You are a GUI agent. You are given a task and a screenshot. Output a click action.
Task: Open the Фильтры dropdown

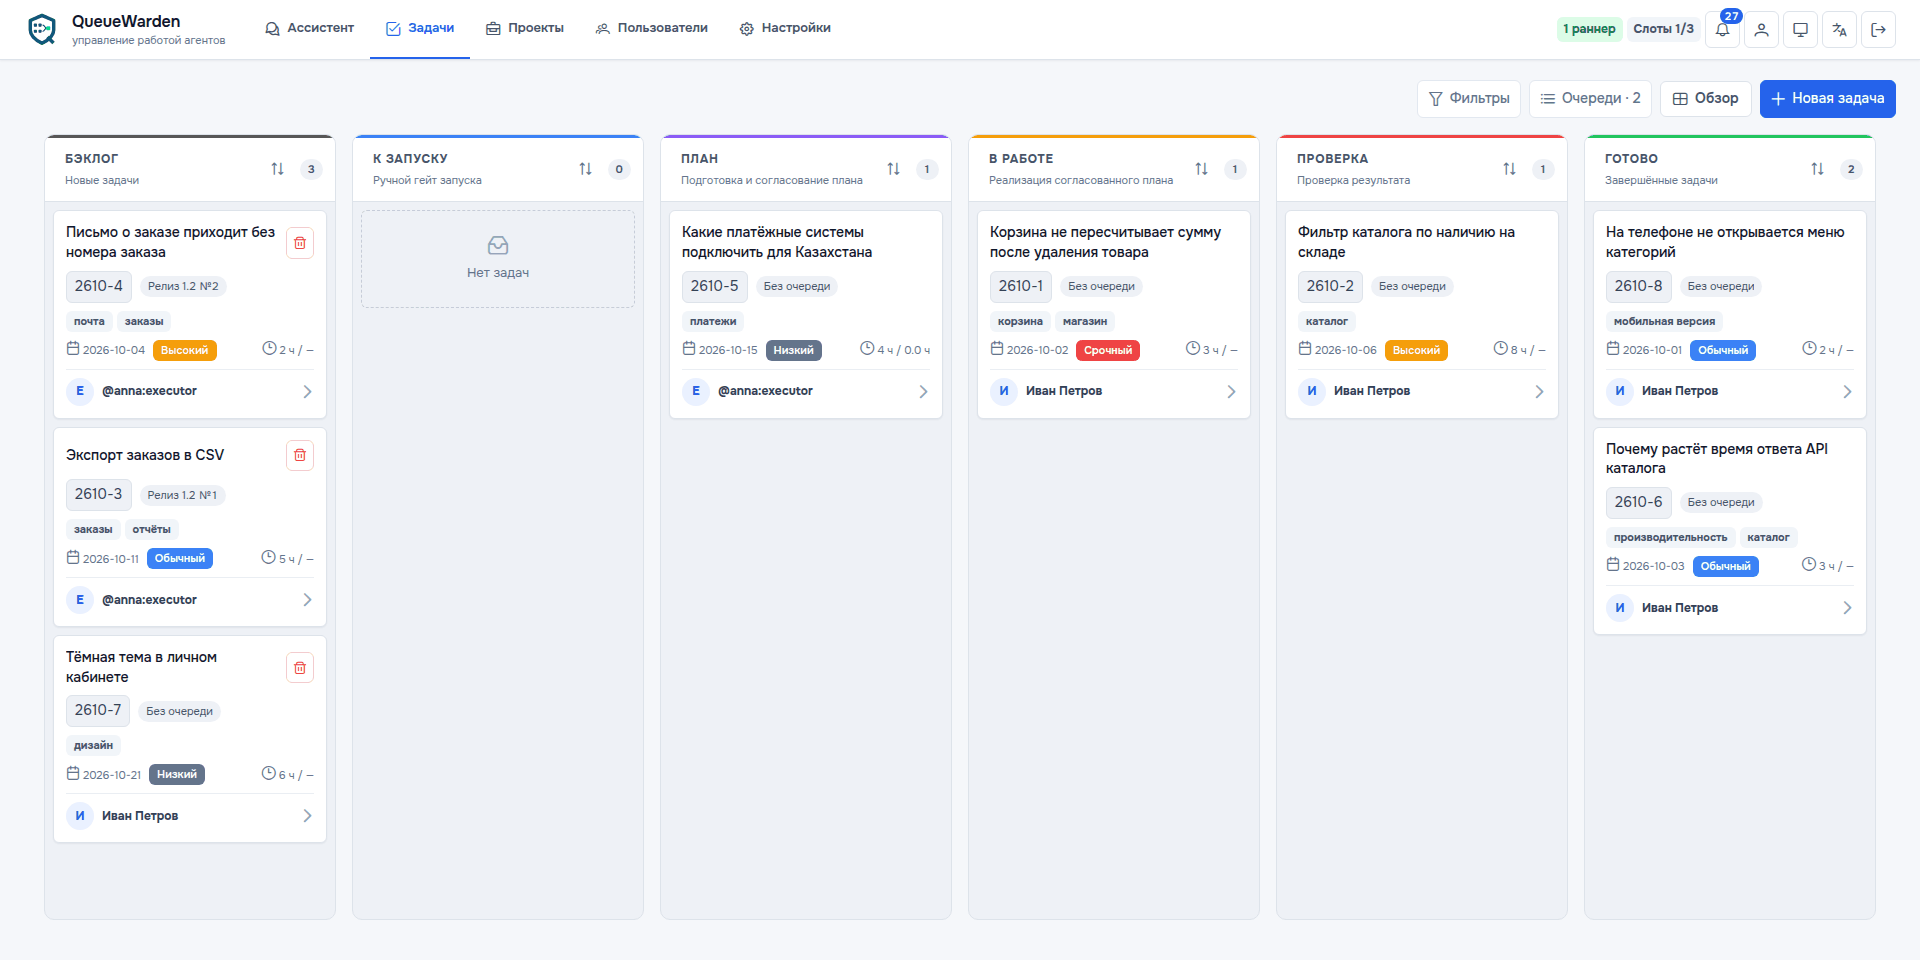(1469, 99)
